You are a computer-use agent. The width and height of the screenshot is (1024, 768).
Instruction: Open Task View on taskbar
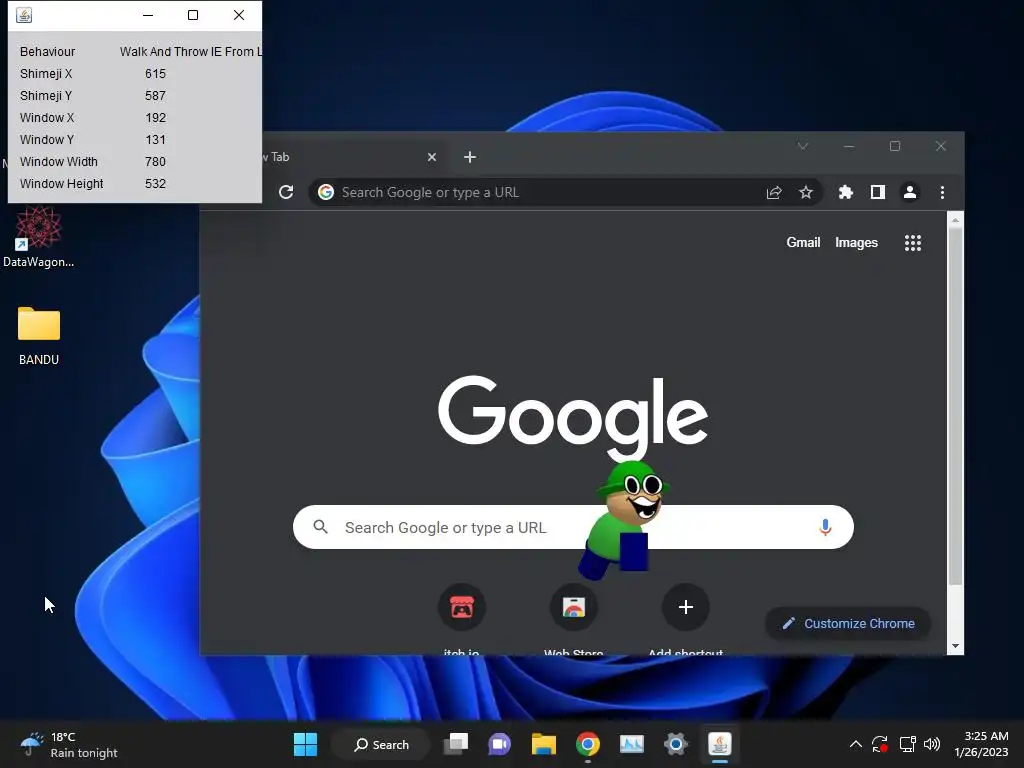456,744
